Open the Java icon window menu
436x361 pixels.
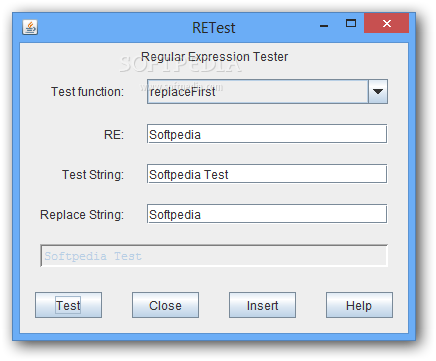pyautogui.click(x=30, y=27)
